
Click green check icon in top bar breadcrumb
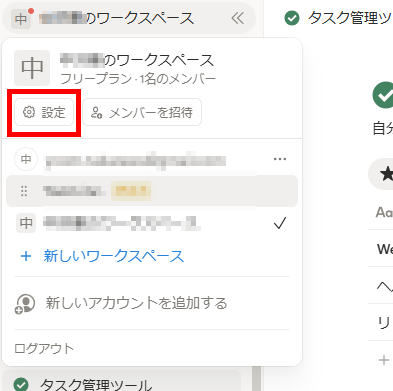(x=292, y=18)
